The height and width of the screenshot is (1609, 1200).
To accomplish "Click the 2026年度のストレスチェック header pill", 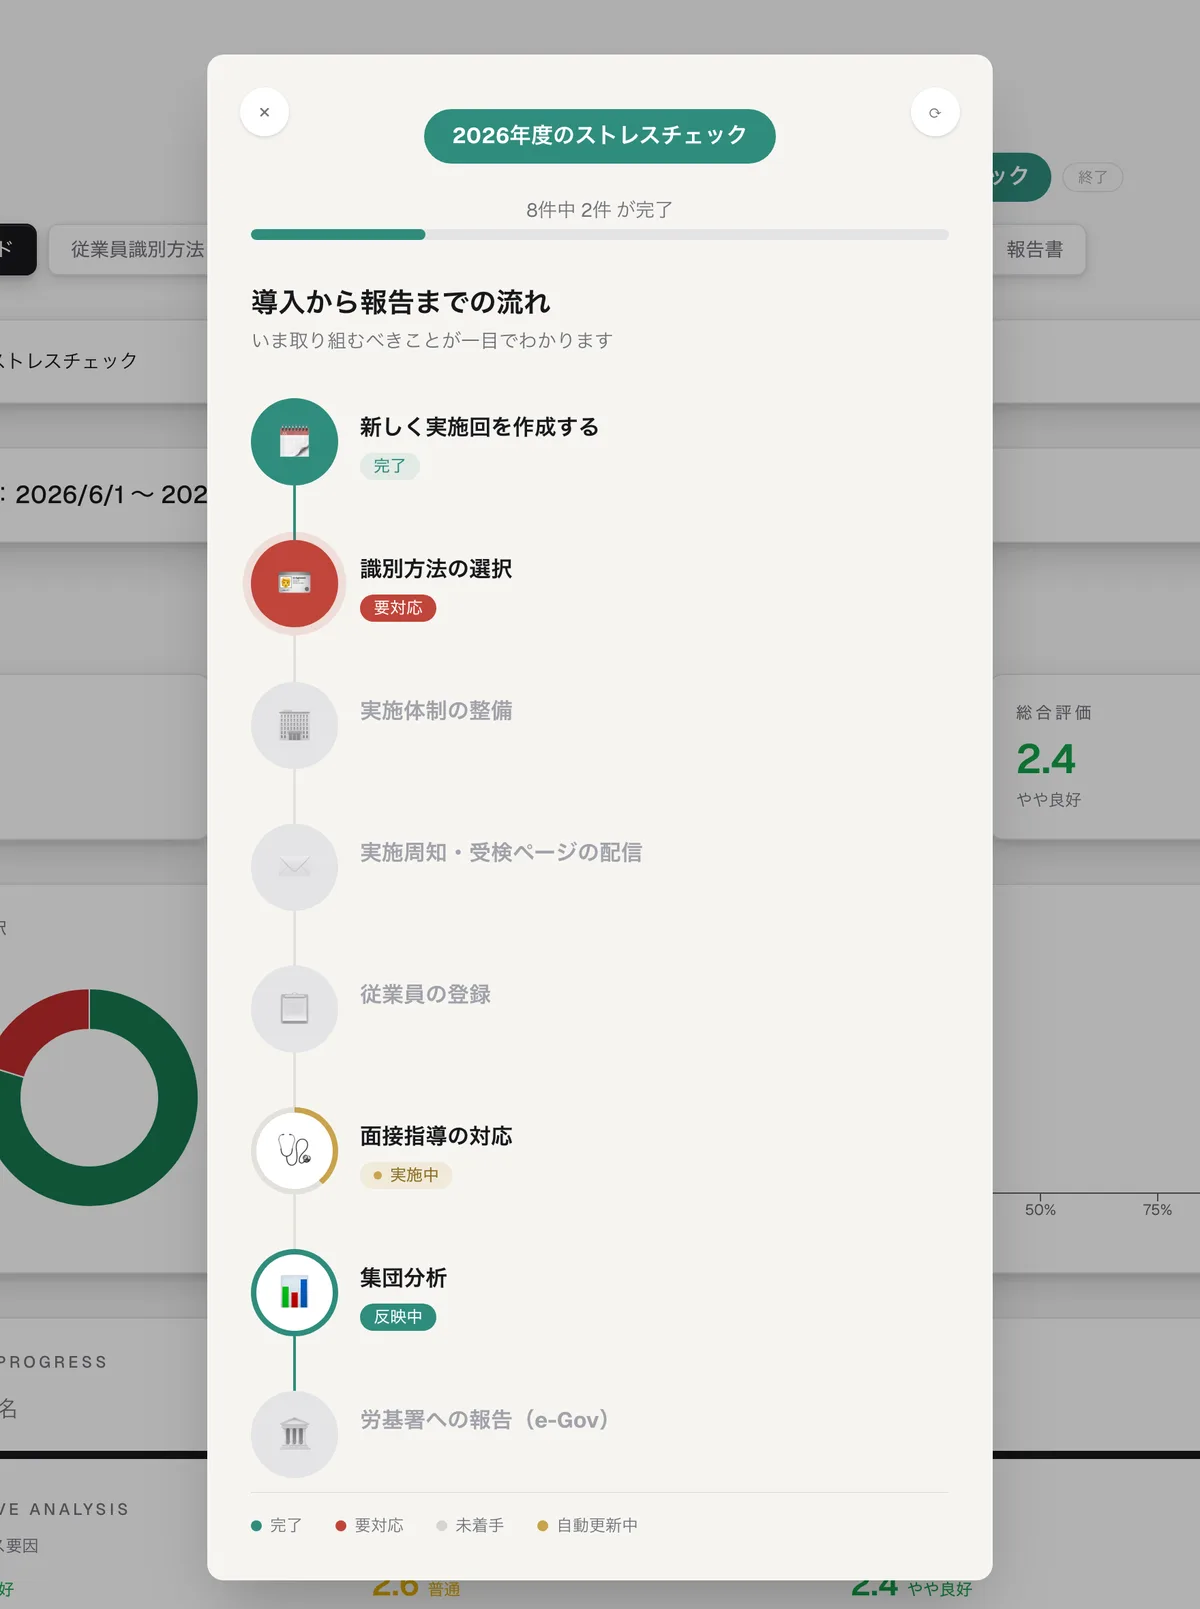I will pyautogui.click(x=600, y=136).
